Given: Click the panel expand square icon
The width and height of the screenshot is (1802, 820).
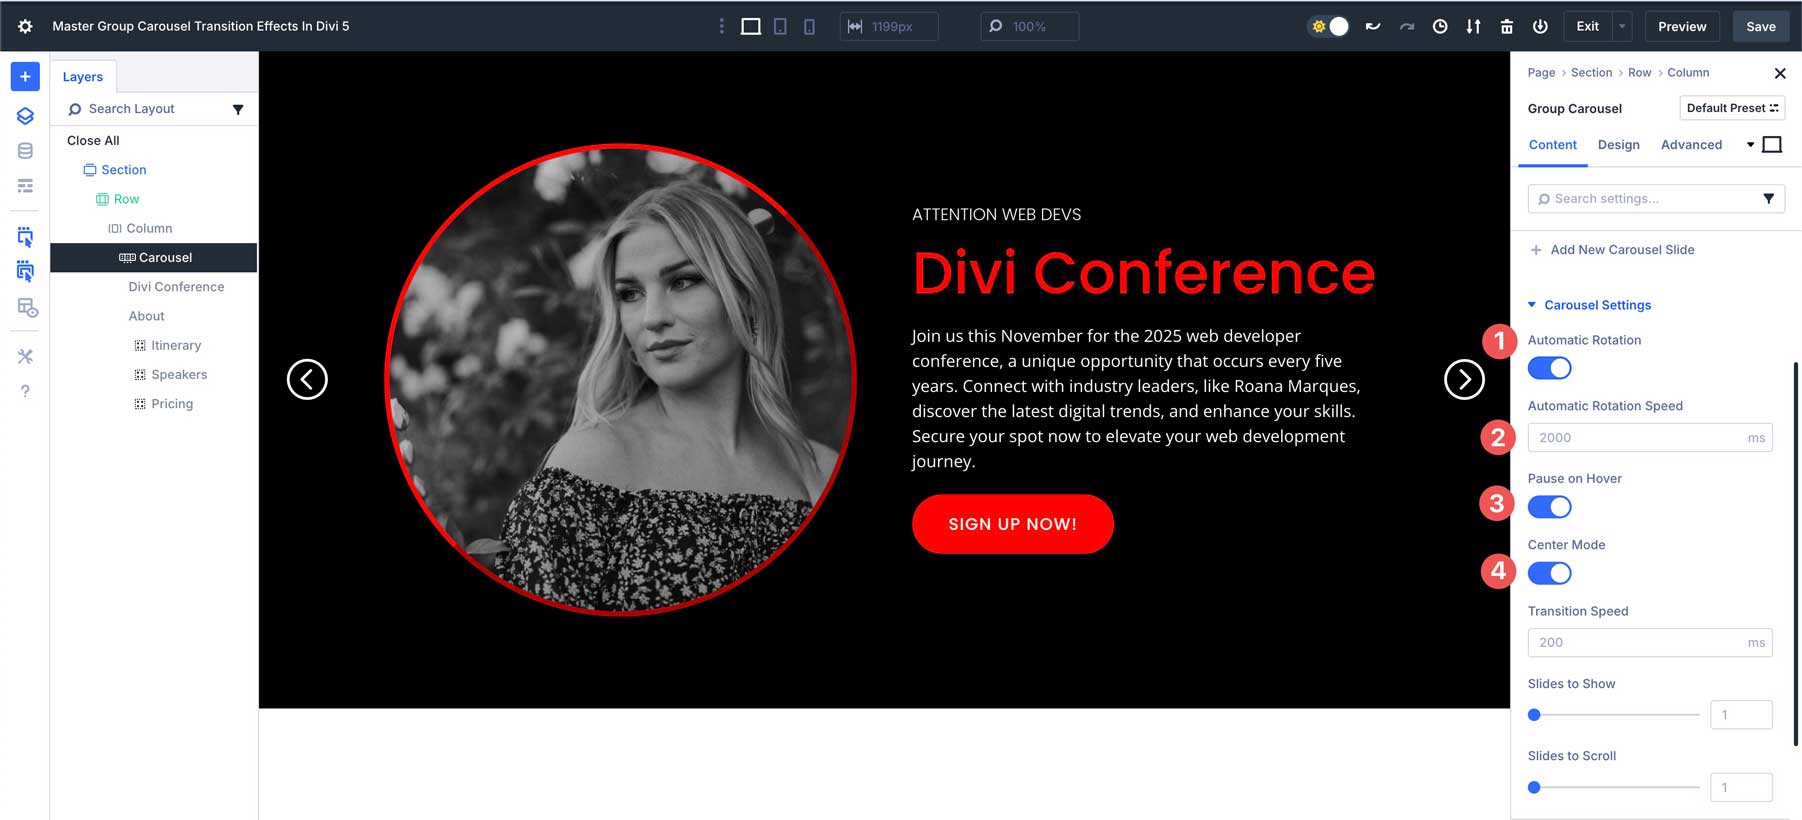Looking at the screenshot, I should tap(1772, 145).
